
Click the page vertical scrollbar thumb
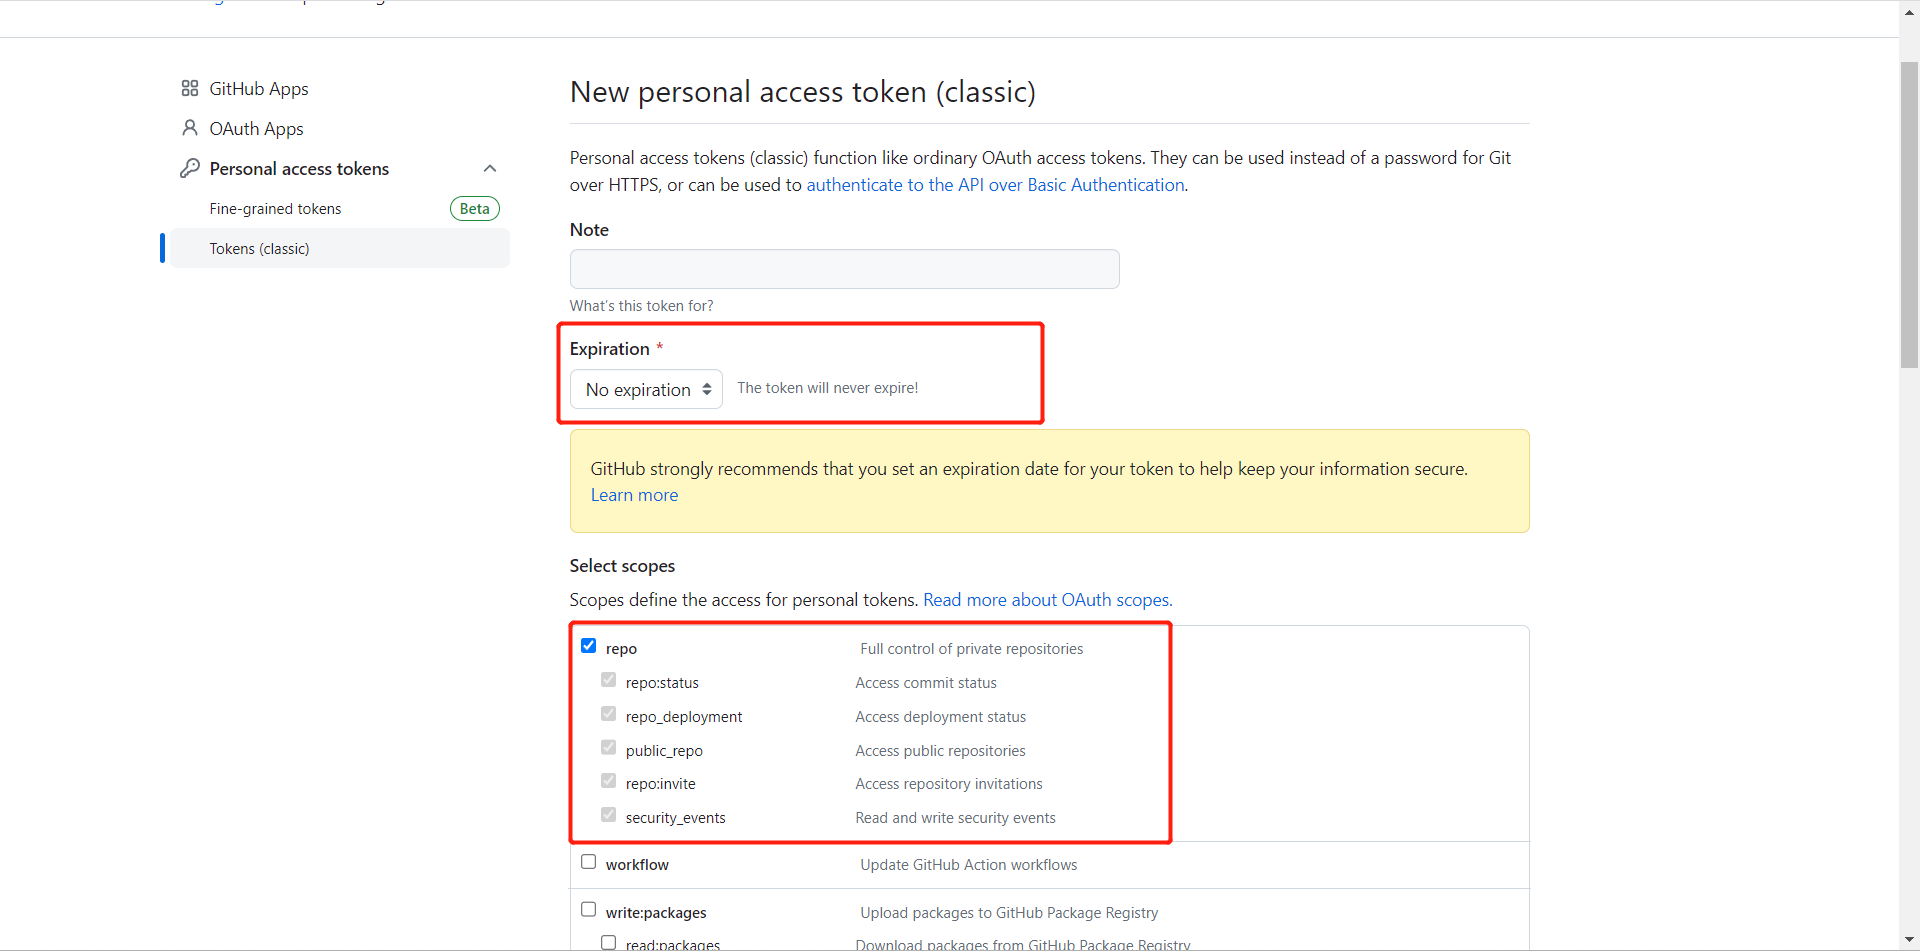tap(1909, 215)
